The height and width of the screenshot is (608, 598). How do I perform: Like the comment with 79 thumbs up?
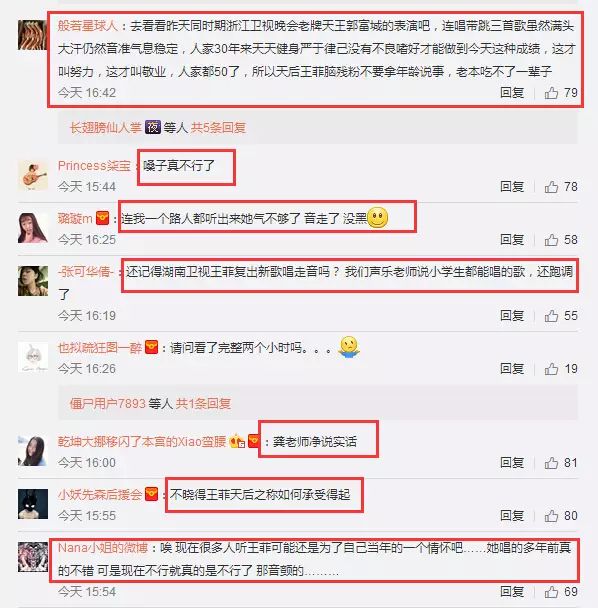[x=551, y=93]
